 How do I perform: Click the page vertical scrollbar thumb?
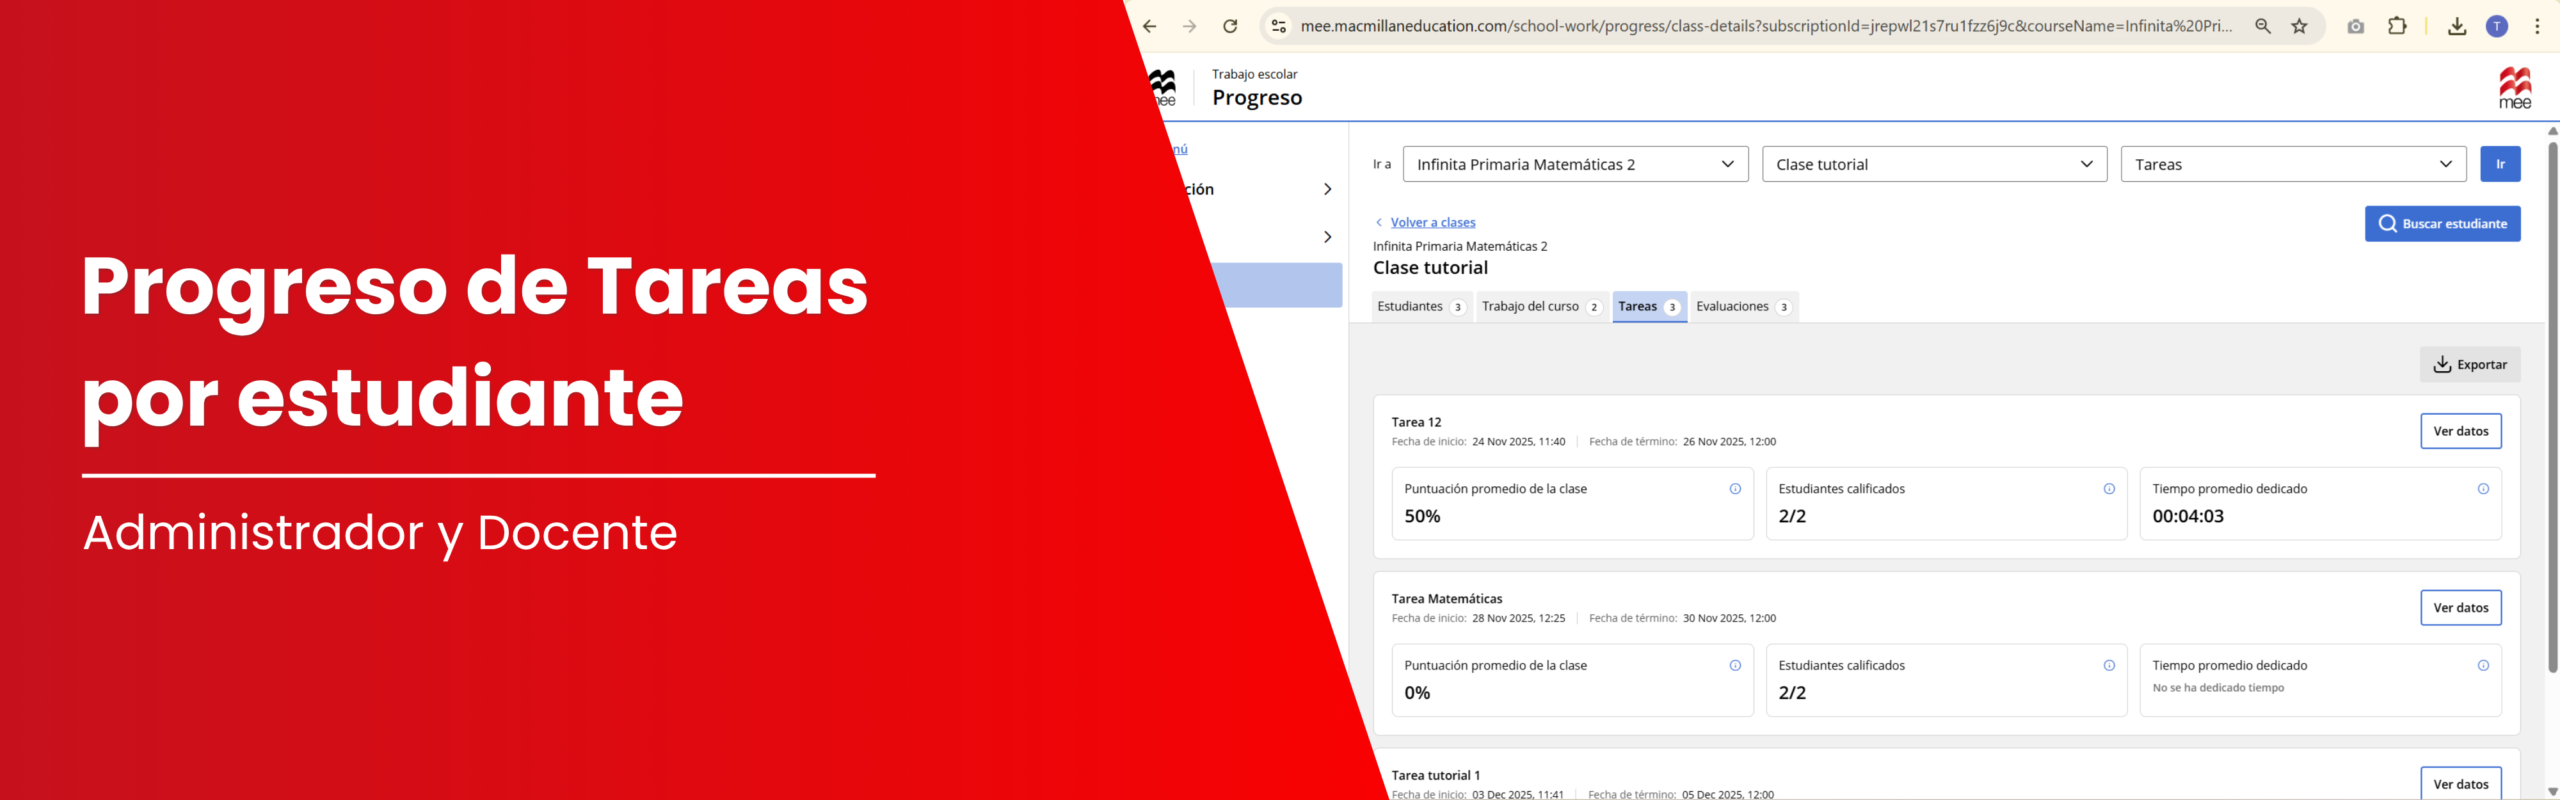pyautogui.click(x=2553, y=408)
